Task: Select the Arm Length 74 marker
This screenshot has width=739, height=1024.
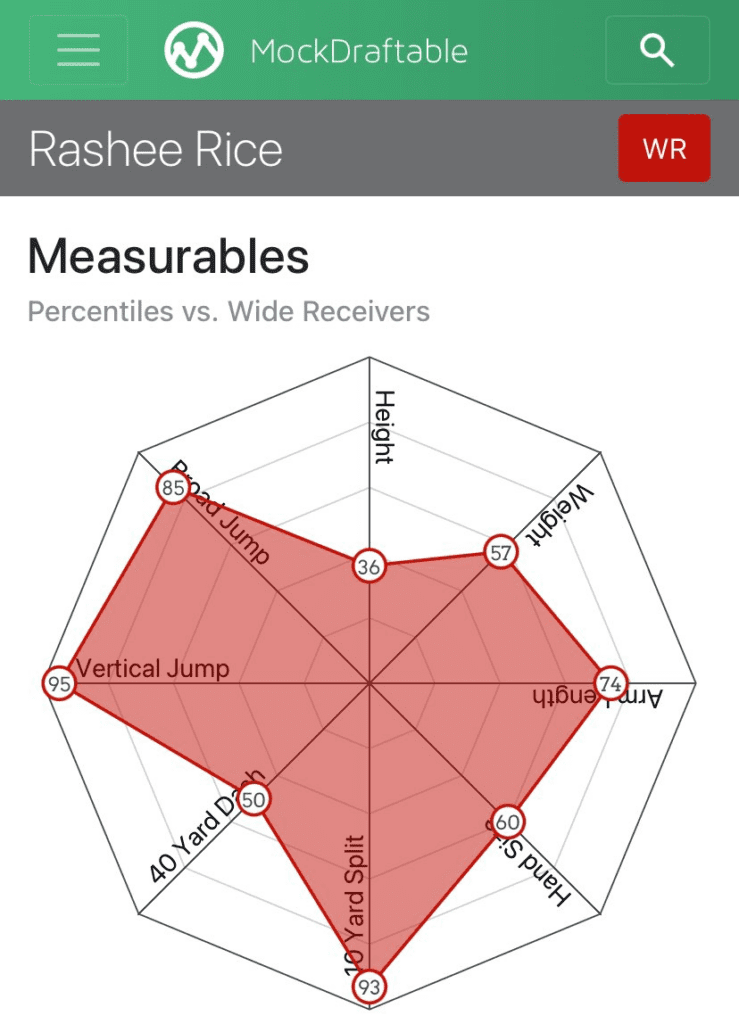Action: pyautogui.click(x=610, y=684)
